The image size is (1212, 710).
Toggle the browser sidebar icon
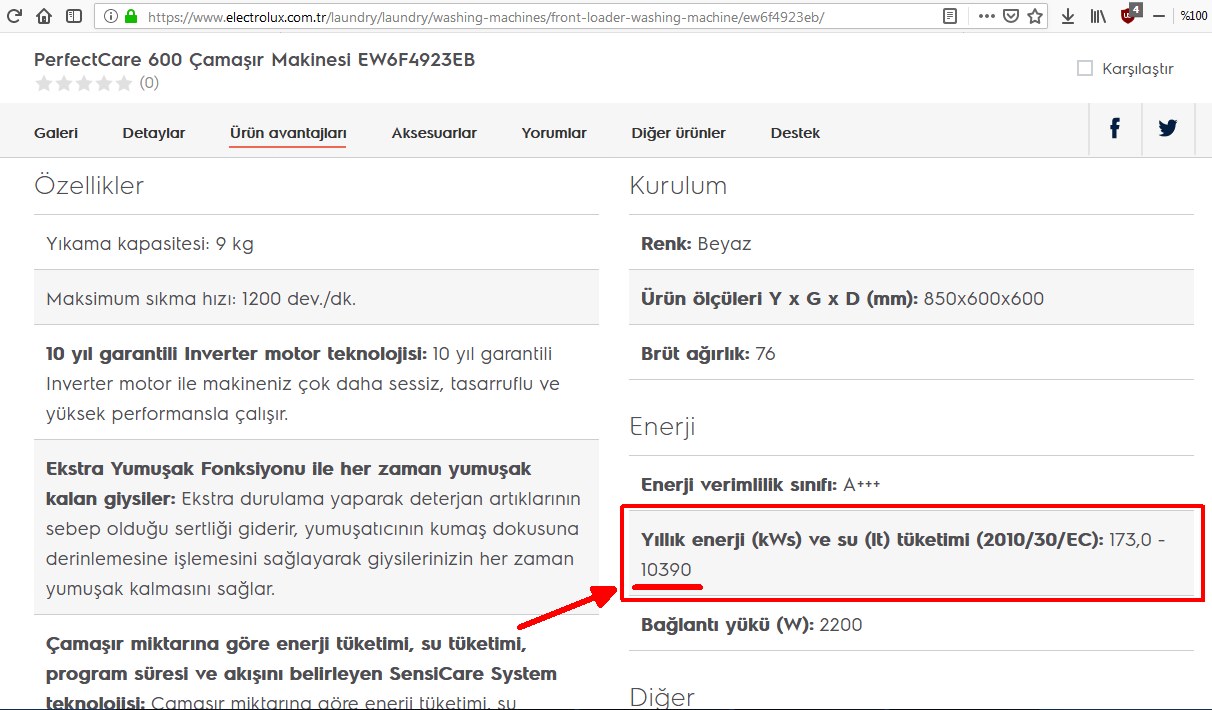point(74,16)
